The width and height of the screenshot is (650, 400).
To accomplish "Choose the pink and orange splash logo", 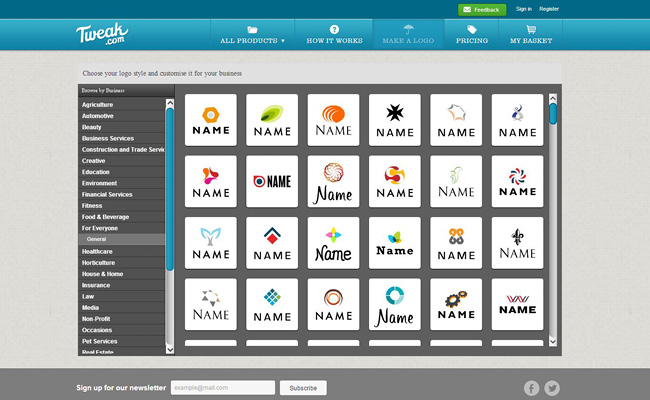I will pyautogui.click(x=211, y=181).
